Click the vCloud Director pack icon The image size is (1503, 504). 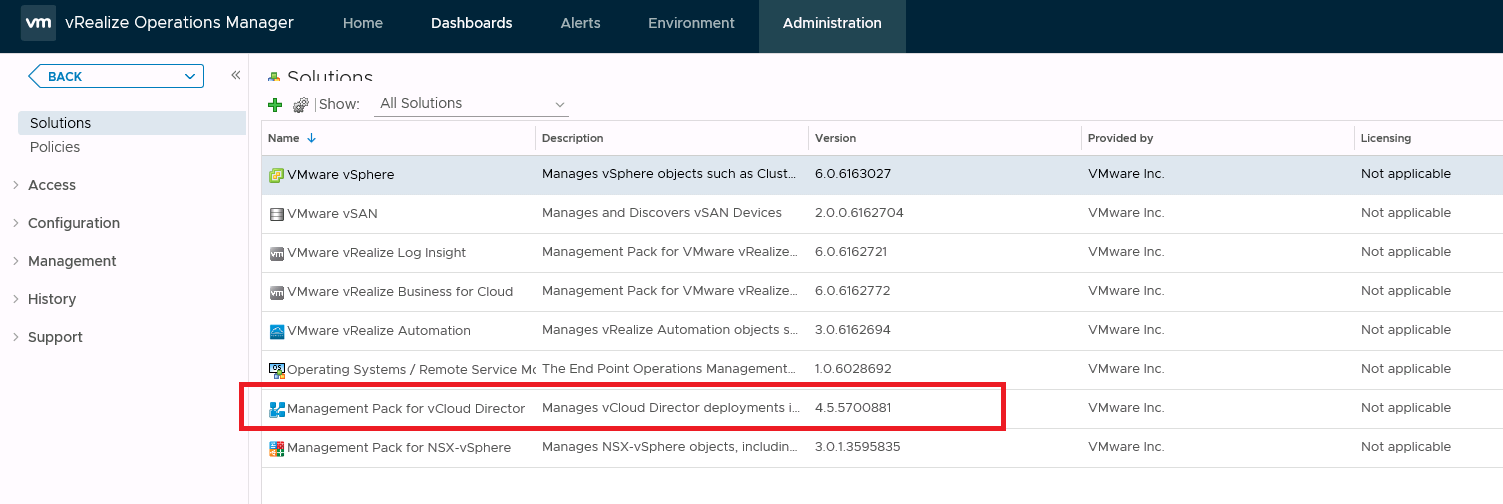[277, 409]
